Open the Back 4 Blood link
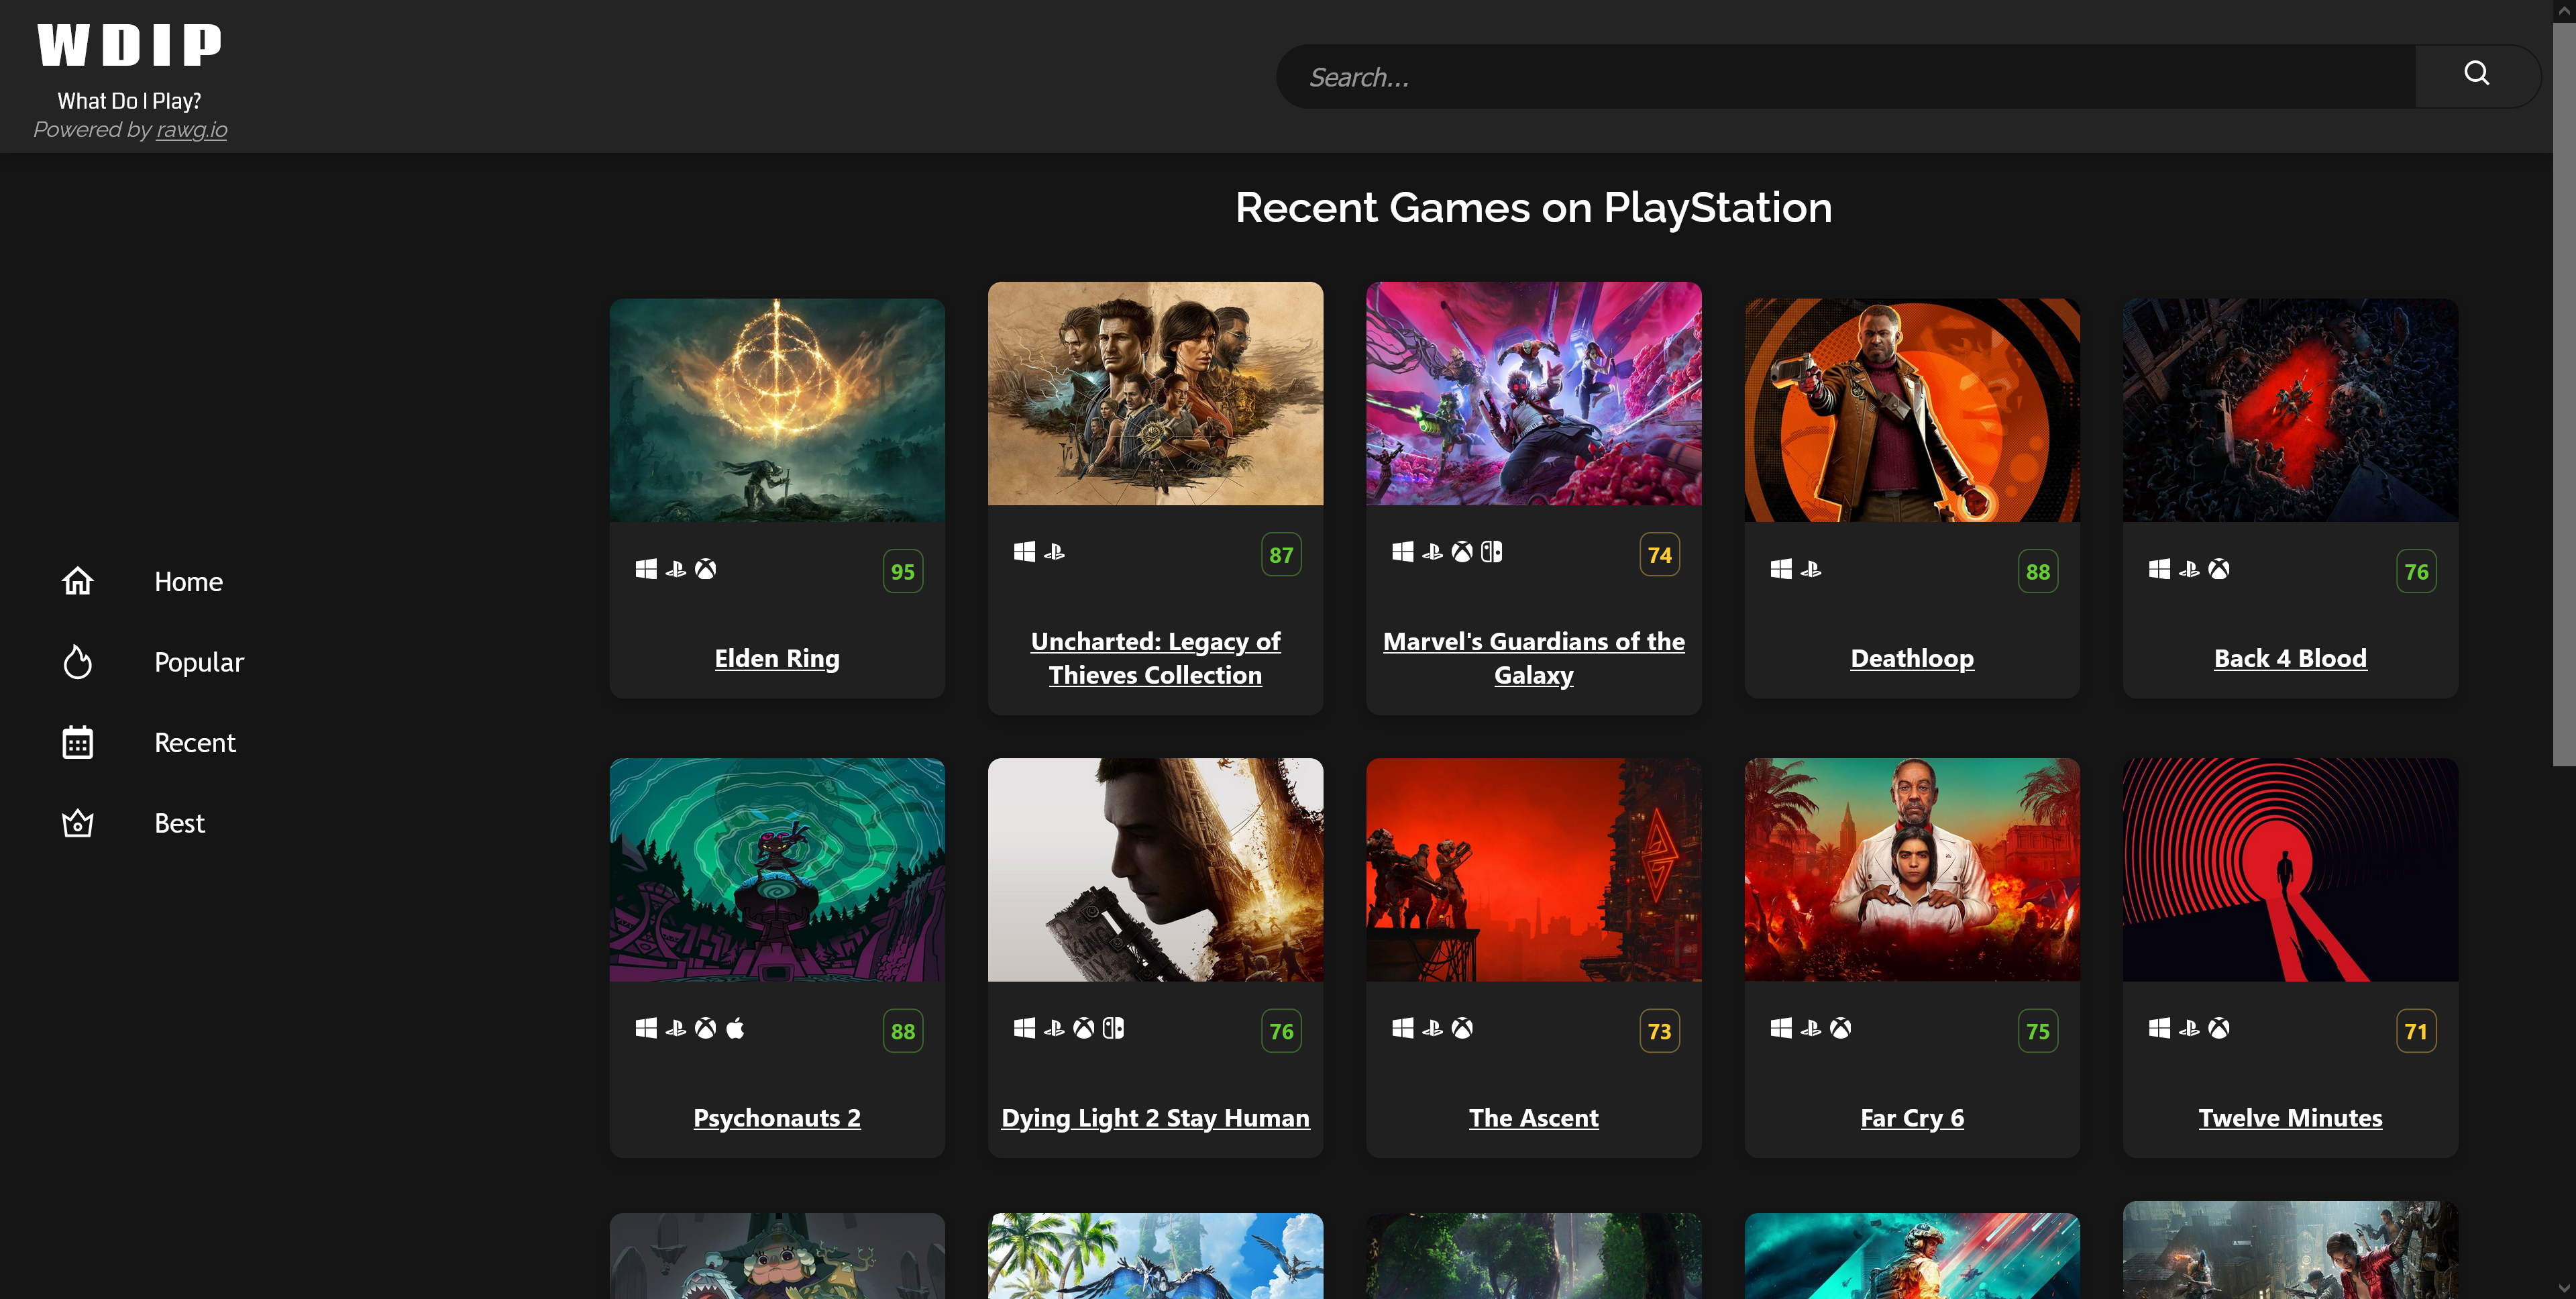Image resolution: width=2576 pixels, height=1299 pixels. [2290, 658]
